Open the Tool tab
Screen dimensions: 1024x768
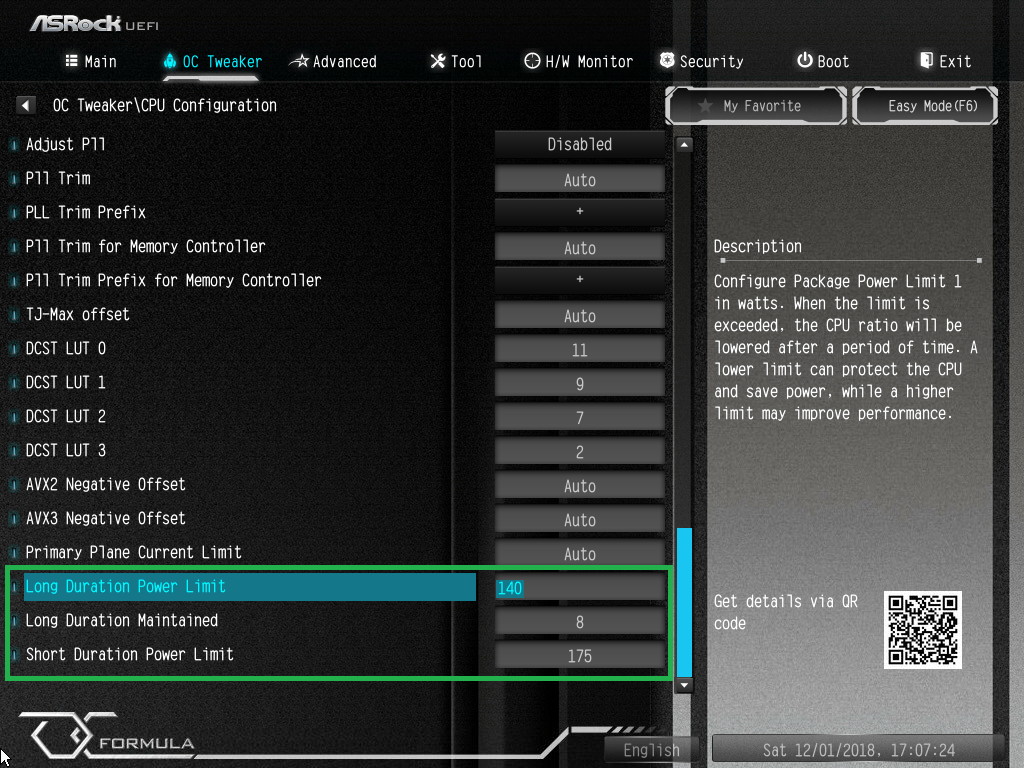(x=456, y=61)
